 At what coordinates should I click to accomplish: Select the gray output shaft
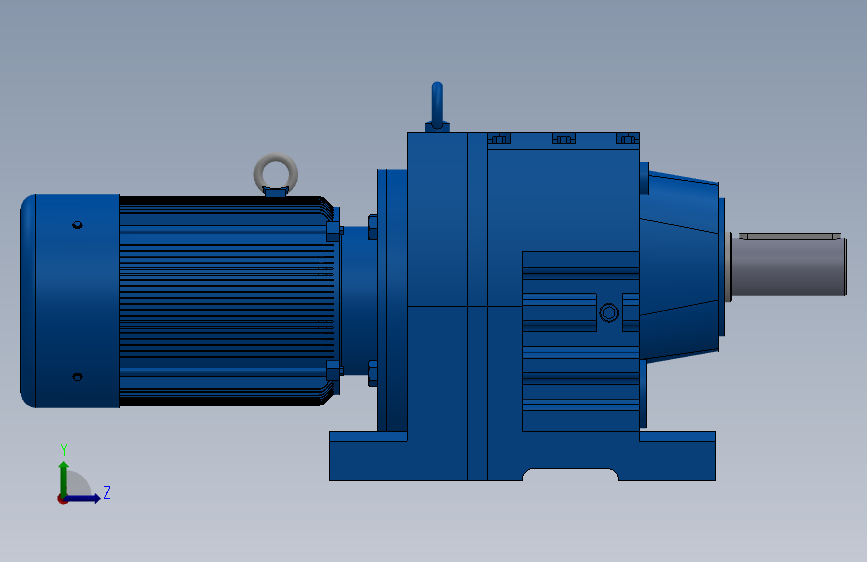(x=788, y=267)
